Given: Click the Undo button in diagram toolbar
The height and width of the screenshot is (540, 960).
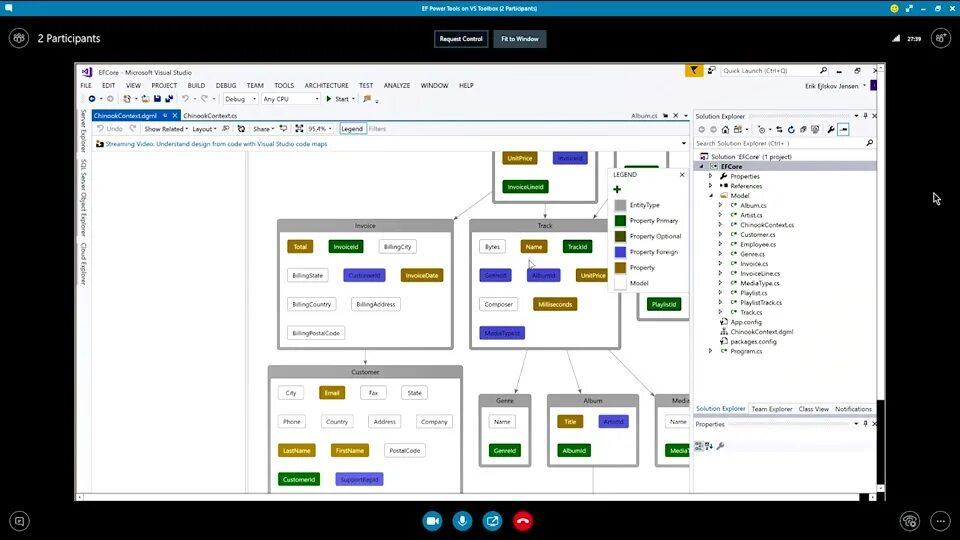Looking at the screenshot, I should tap(110, 129).
